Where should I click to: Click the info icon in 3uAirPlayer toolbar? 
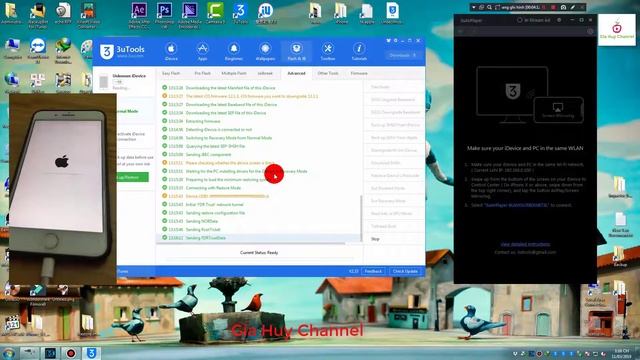coord(590,31)
